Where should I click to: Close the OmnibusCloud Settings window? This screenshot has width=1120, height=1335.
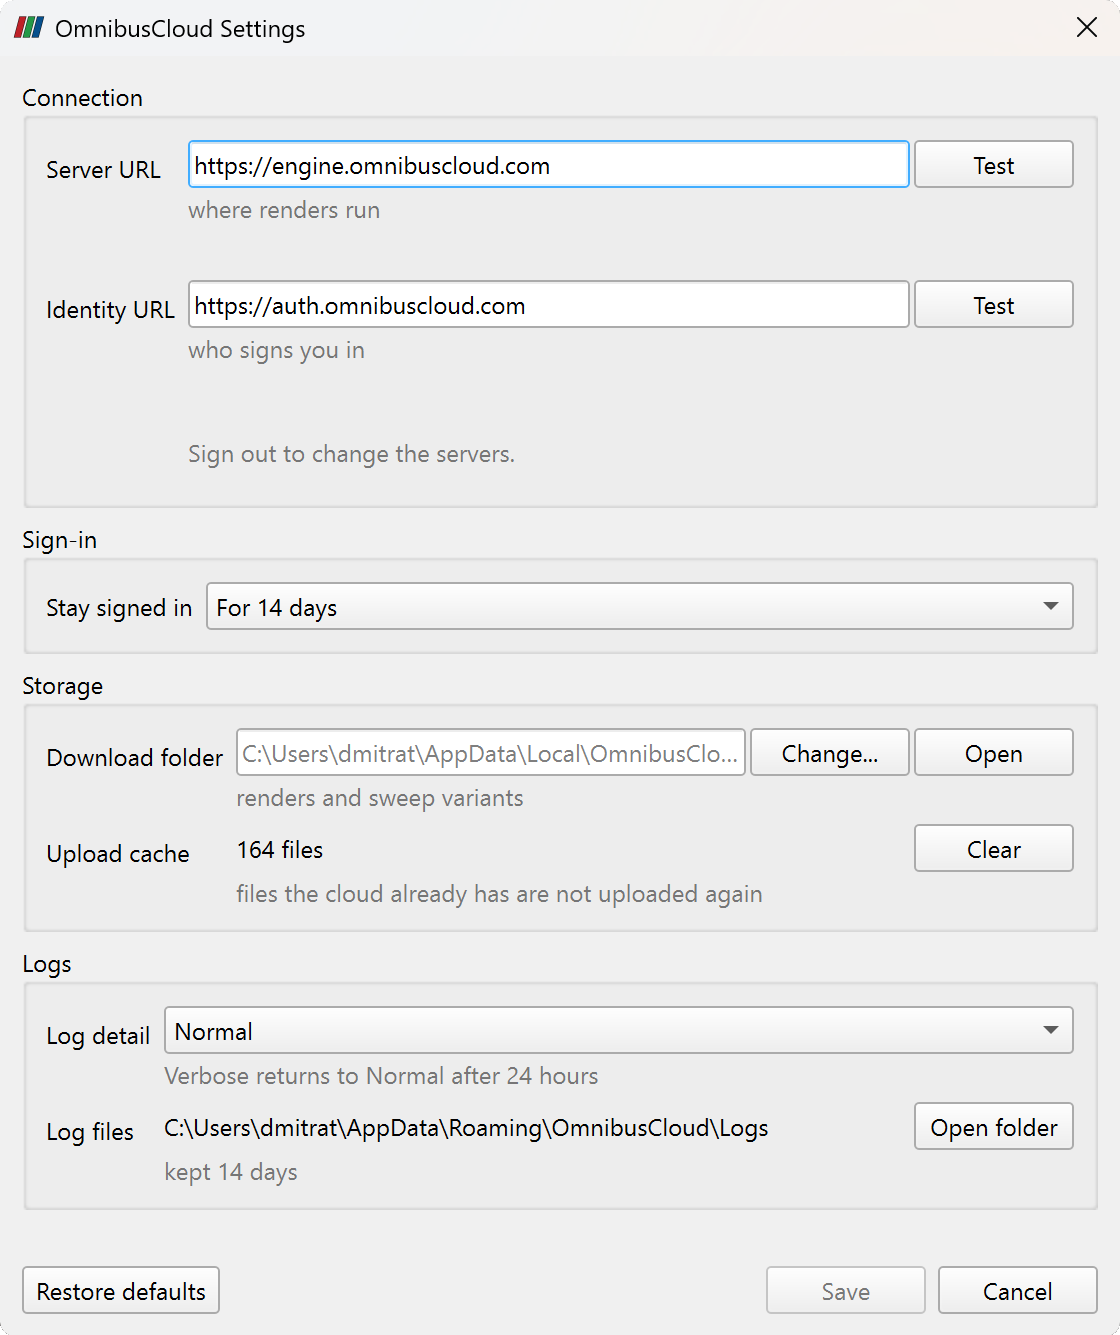click(1087, 28)
